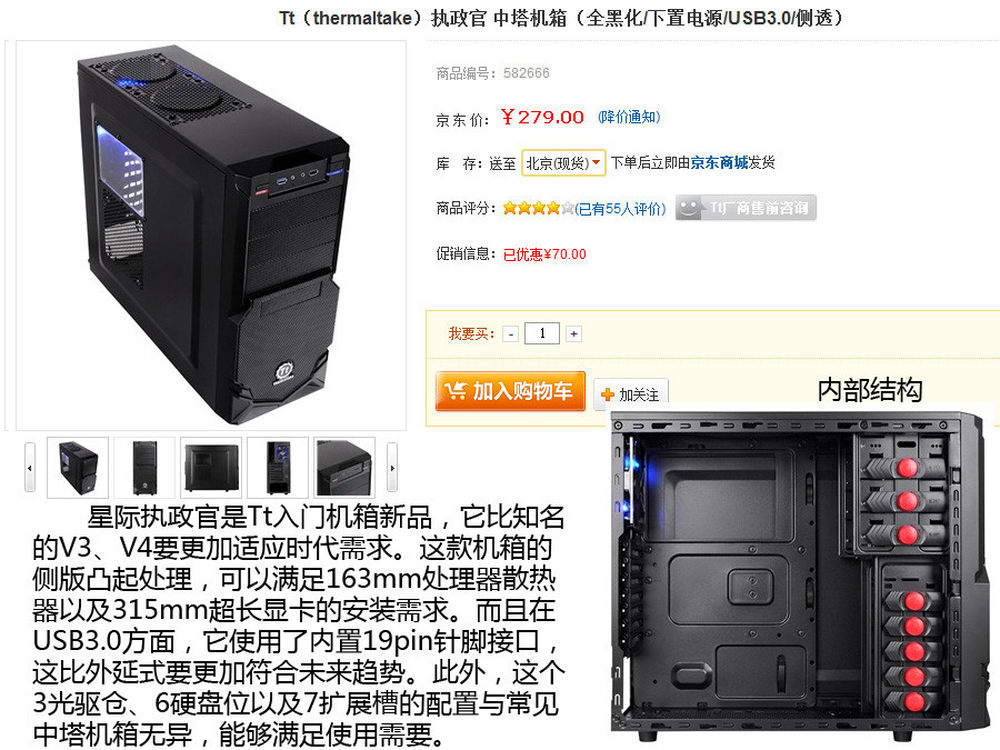This screenshot has height=750, width=1000.
Task: Click the orange 加入购物车 add-to-cart button
Action: click(x=510, y=391)
